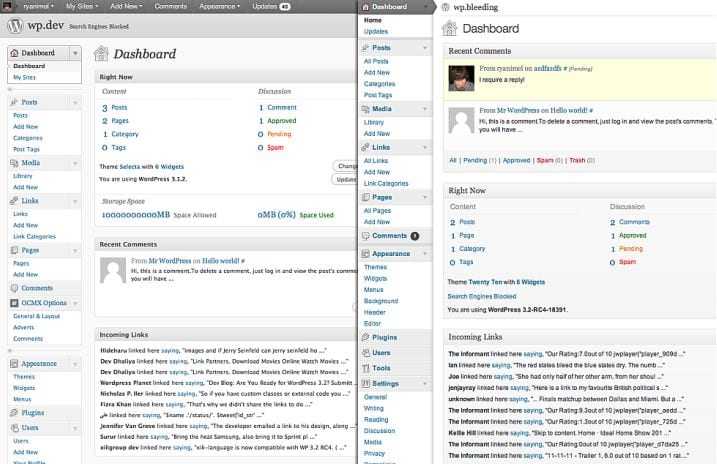Filter recent comments by Trash (0)
Screen dimensions: 717x464
[x=577, y=160]
